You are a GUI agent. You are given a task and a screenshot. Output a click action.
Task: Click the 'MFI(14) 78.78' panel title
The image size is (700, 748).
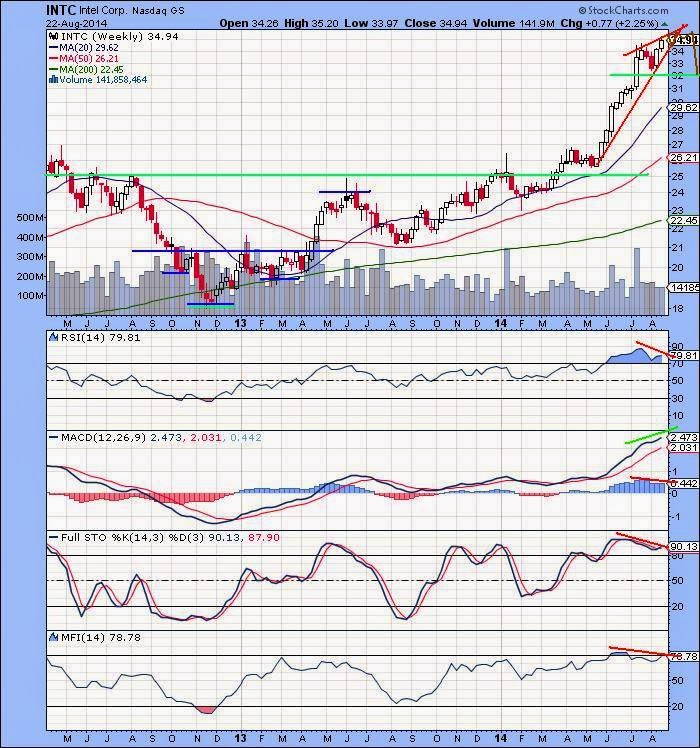[x=101, y=637]
